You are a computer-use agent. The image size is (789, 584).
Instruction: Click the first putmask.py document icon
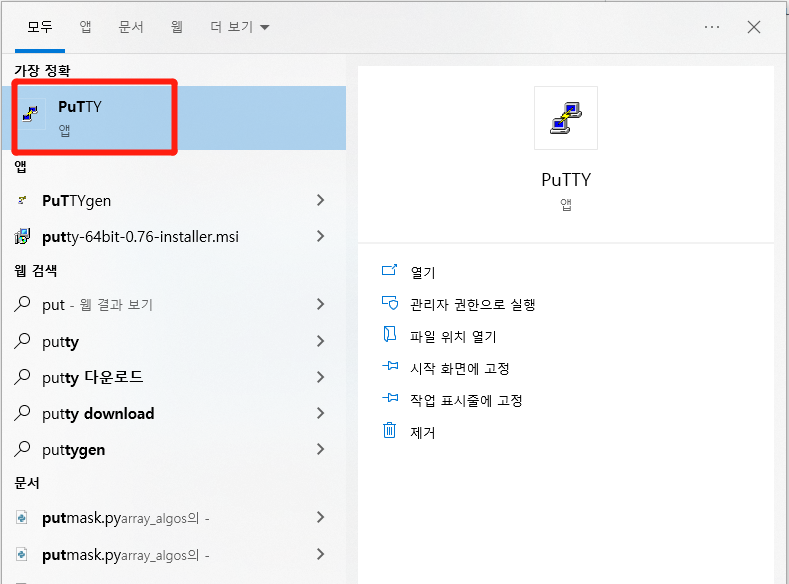[22, 517]
